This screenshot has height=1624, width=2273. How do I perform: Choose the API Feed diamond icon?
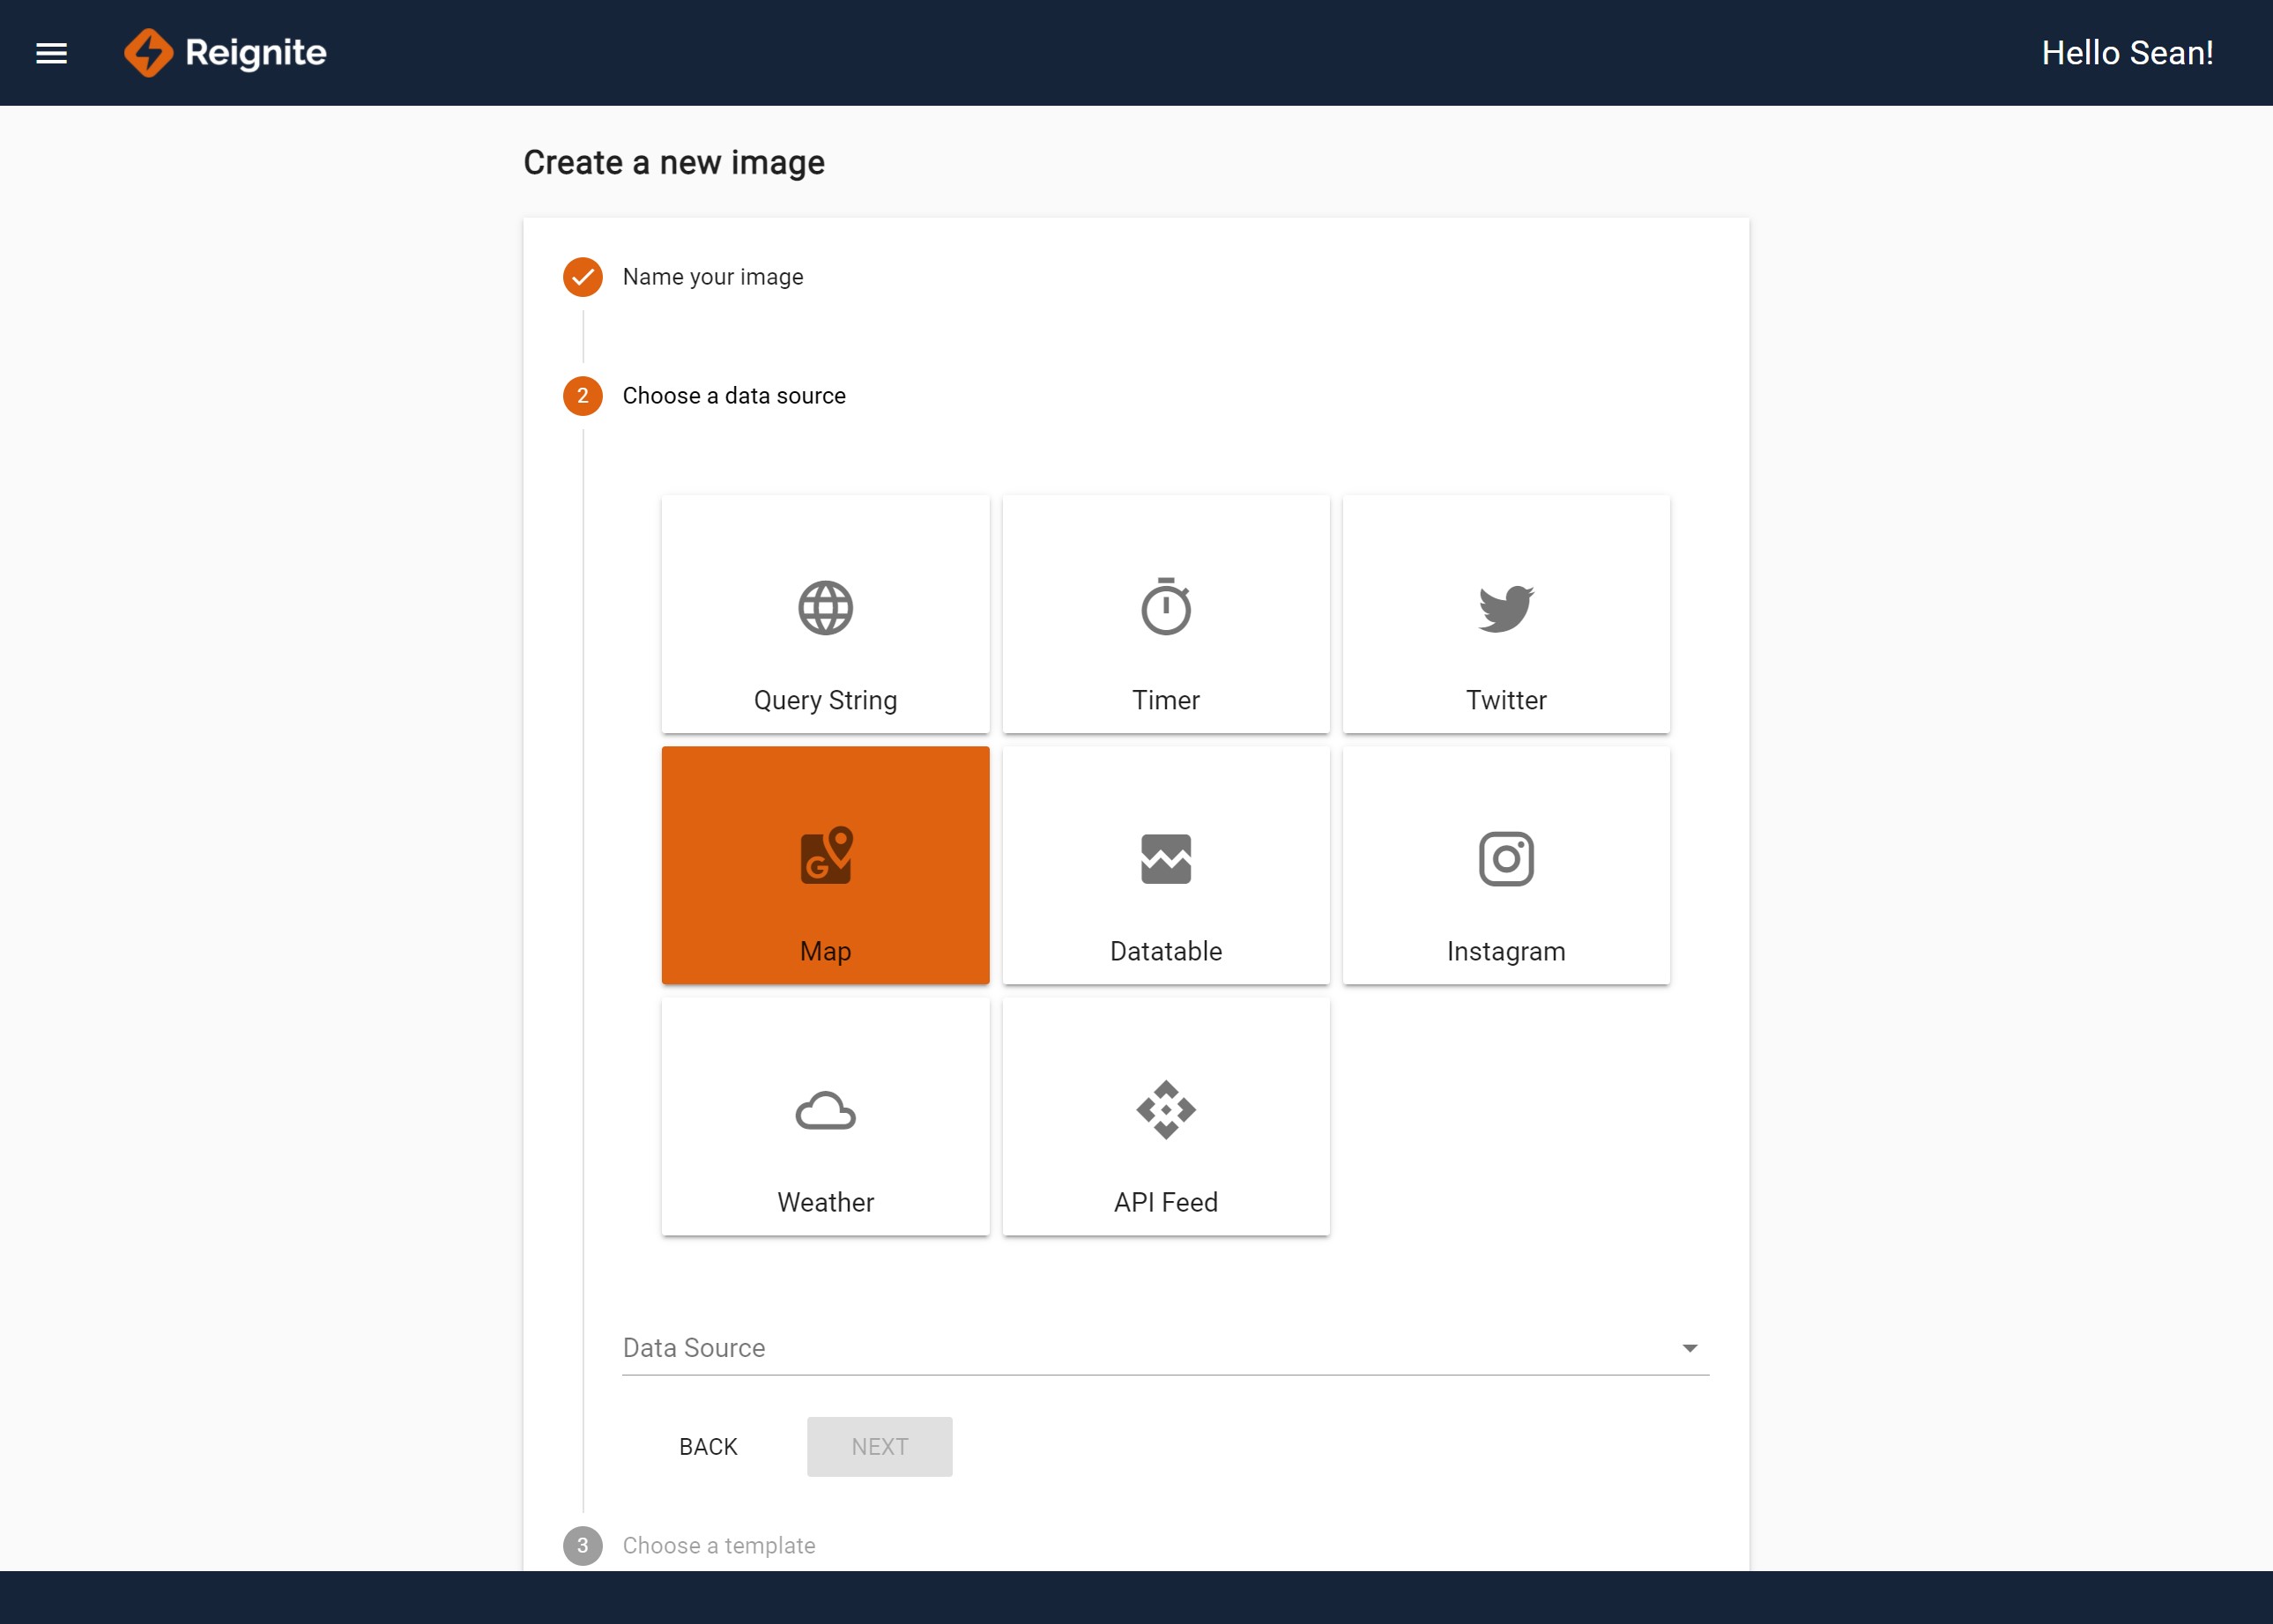(x=1165, y=1110)
